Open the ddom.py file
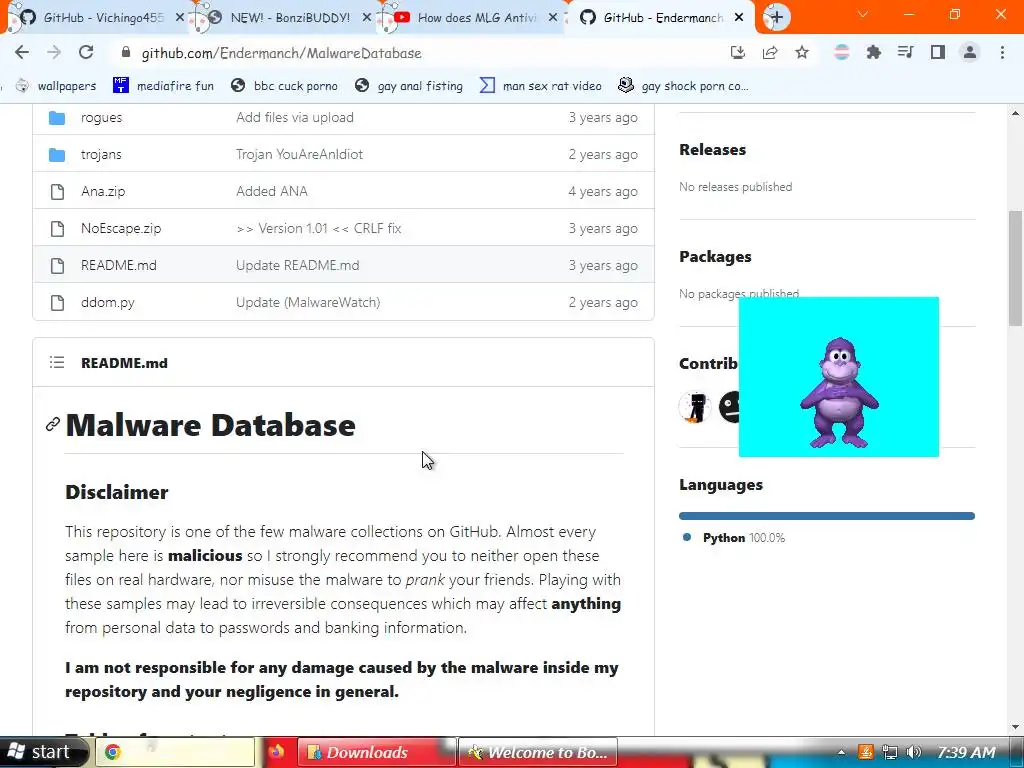 click(108, 302)
